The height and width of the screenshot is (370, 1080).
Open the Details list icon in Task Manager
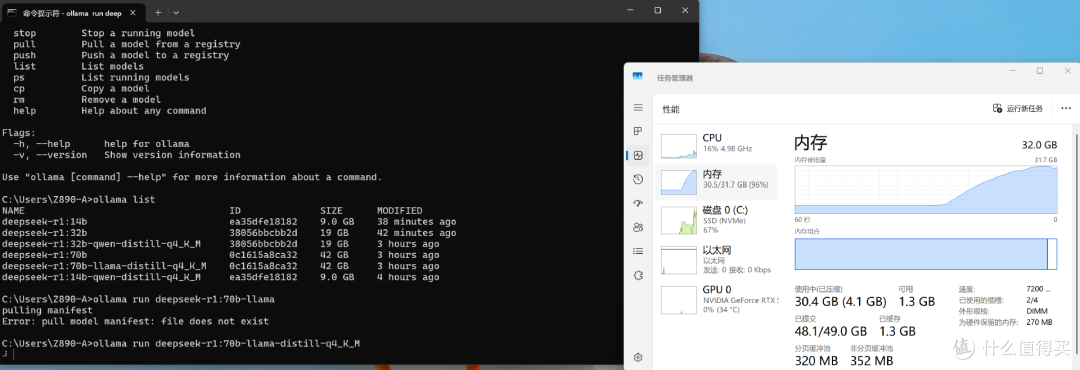tap(638, 251)
